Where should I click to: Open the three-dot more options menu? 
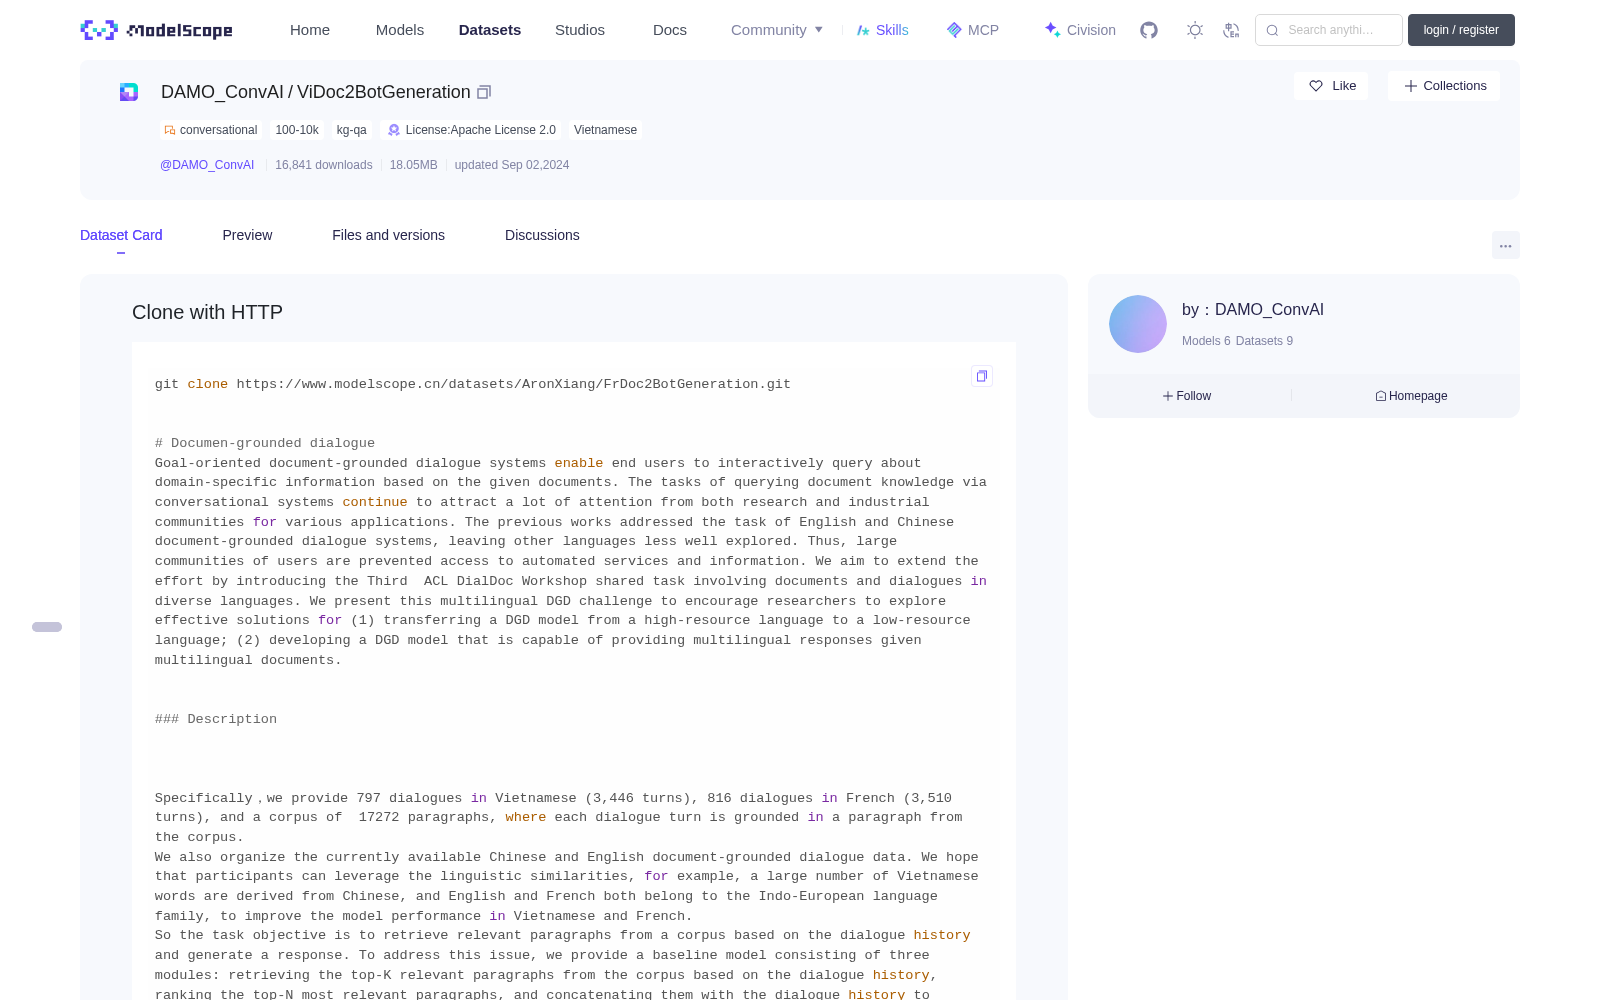(x=1506, y=245)
